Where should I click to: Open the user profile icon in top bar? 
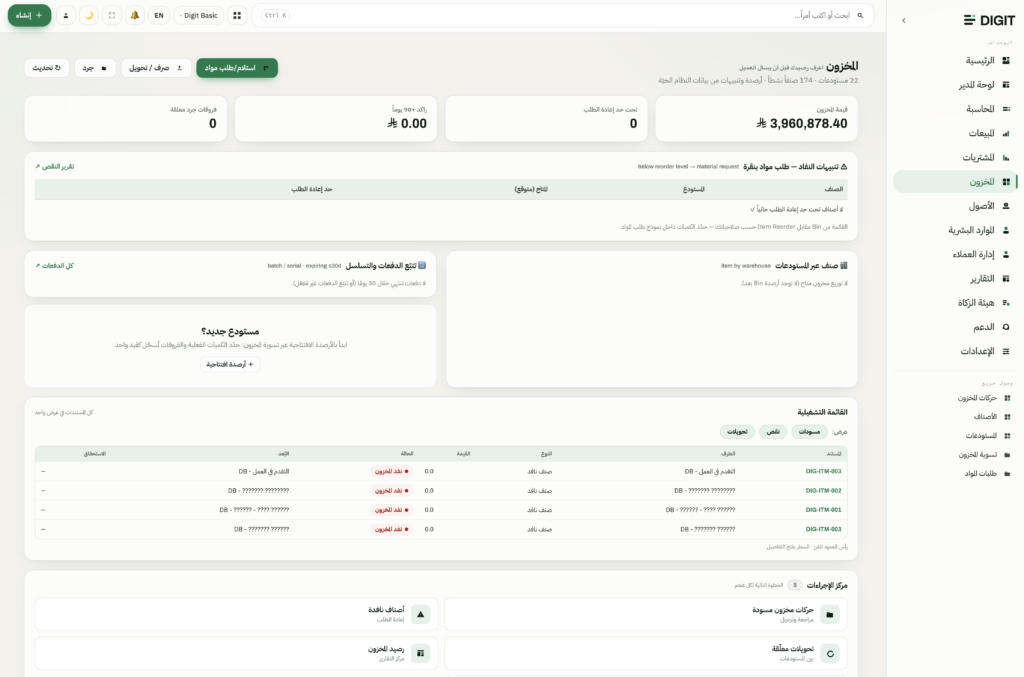pyautogui.click(x=65, y=15)
